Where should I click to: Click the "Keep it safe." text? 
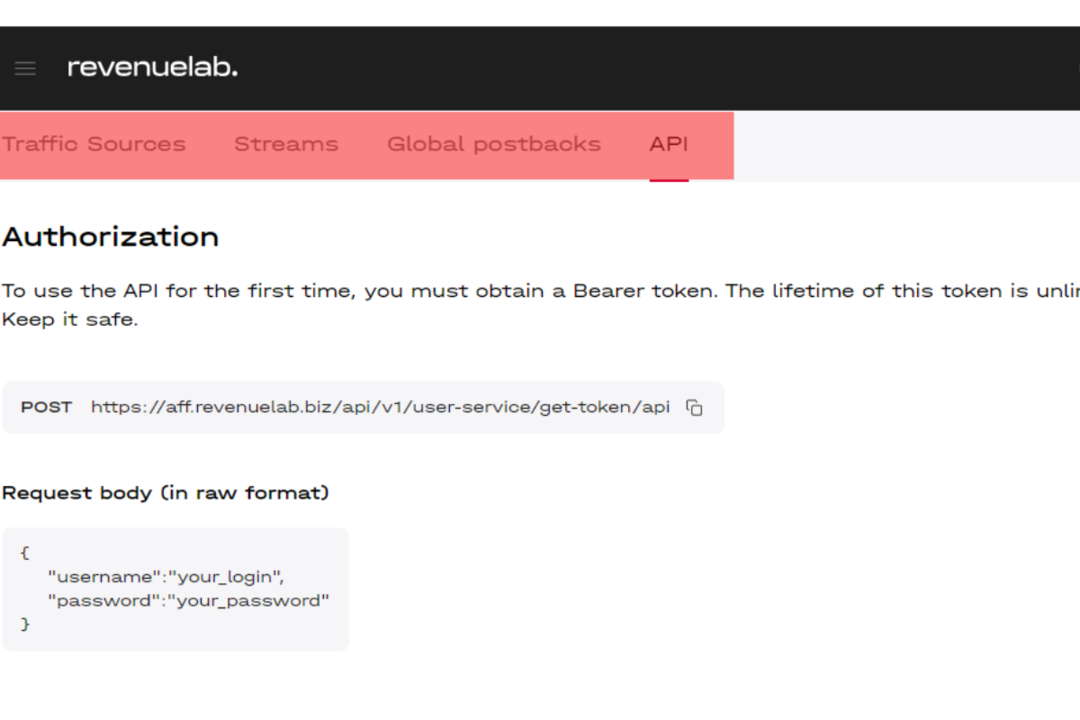point(69,320)
